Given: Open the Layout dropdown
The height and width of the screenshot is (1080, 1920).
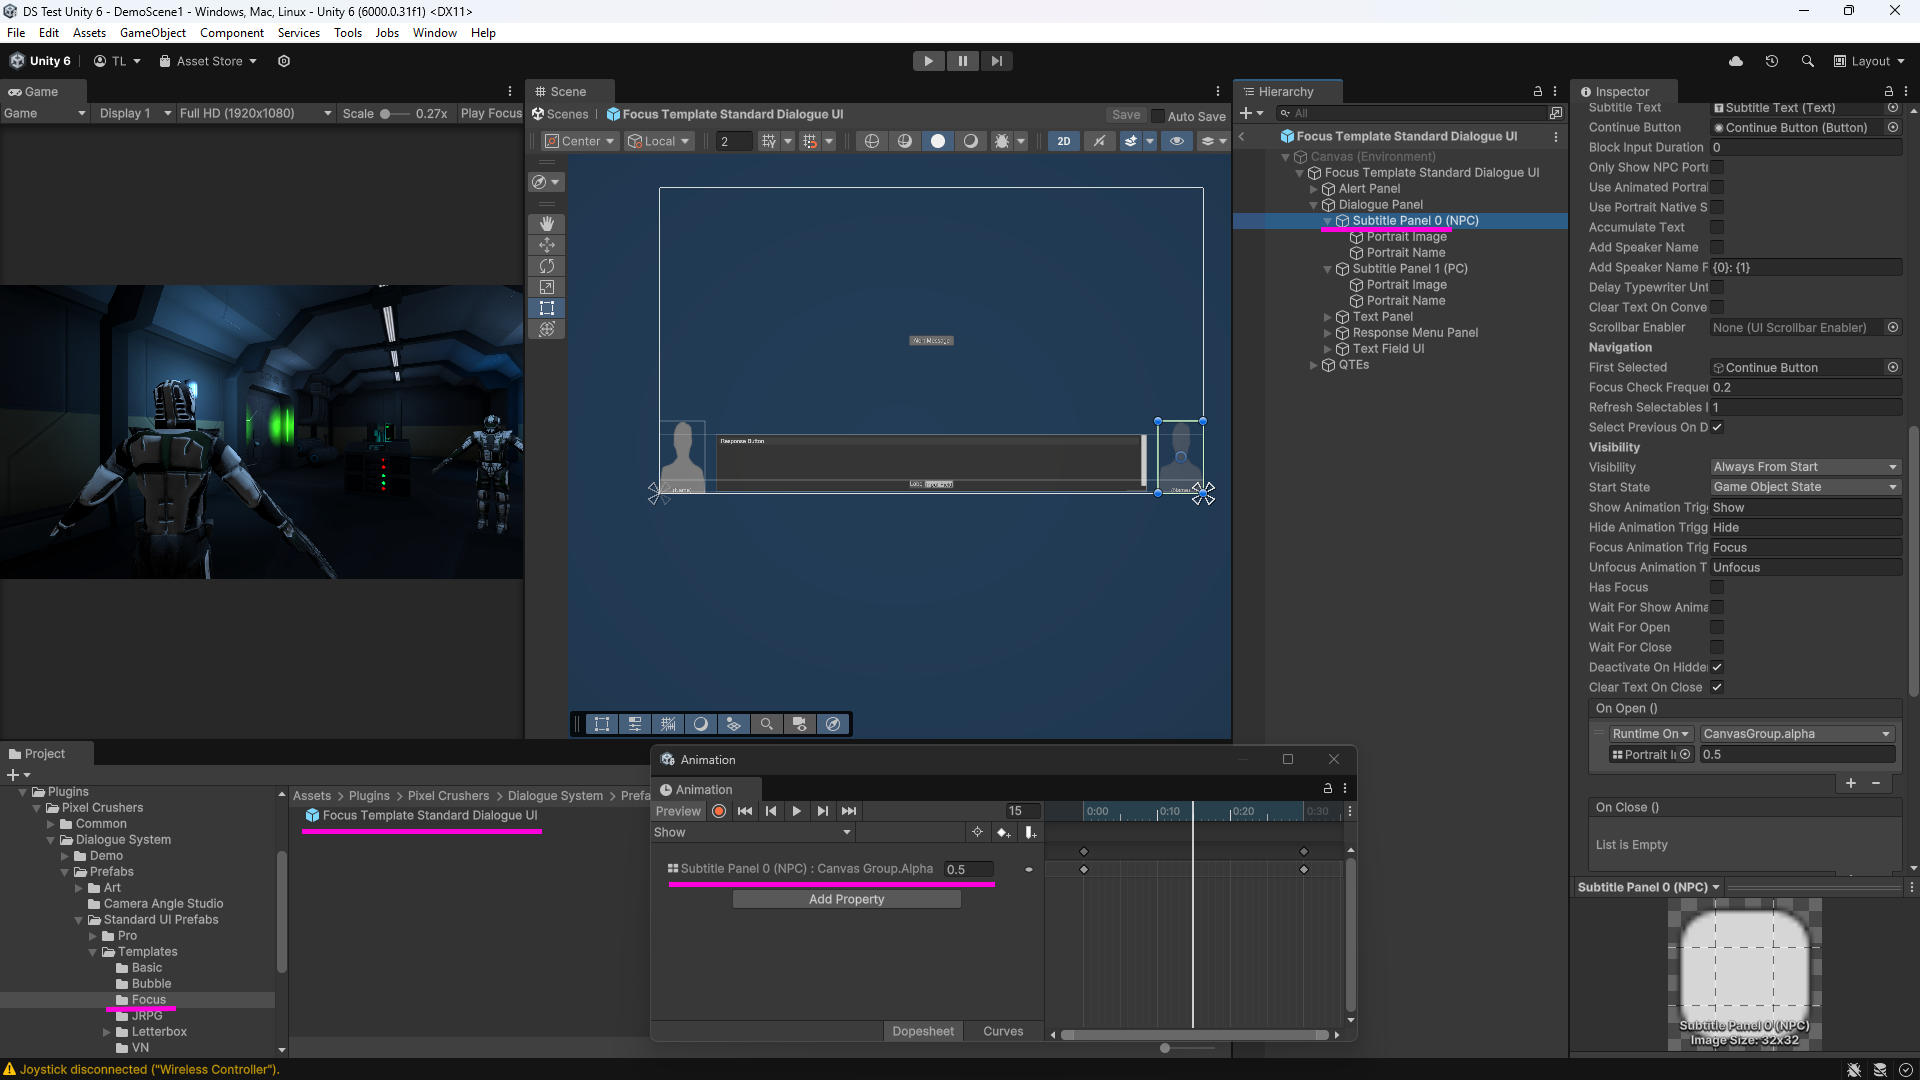Looking at the screenshot, I should pyautogui.click(x=1869, y=61).
